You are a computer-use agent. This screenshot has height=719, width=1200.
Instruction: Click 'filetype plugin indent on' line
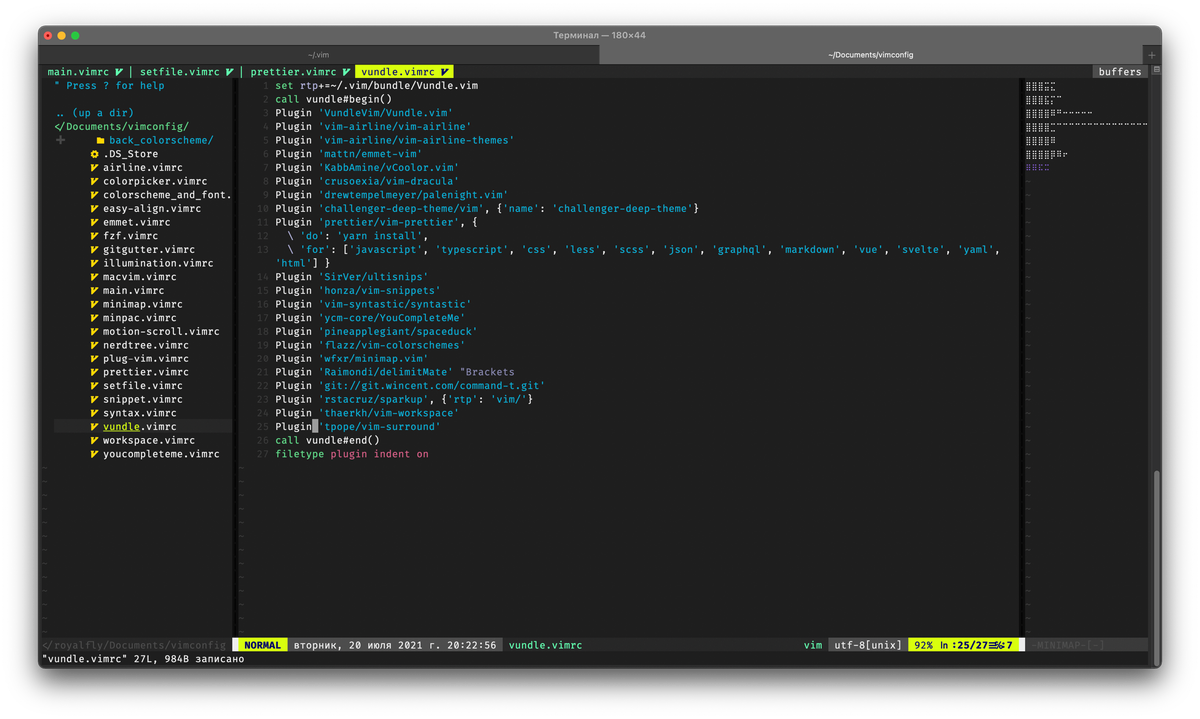pyautogui.click(x=352, y=454)
